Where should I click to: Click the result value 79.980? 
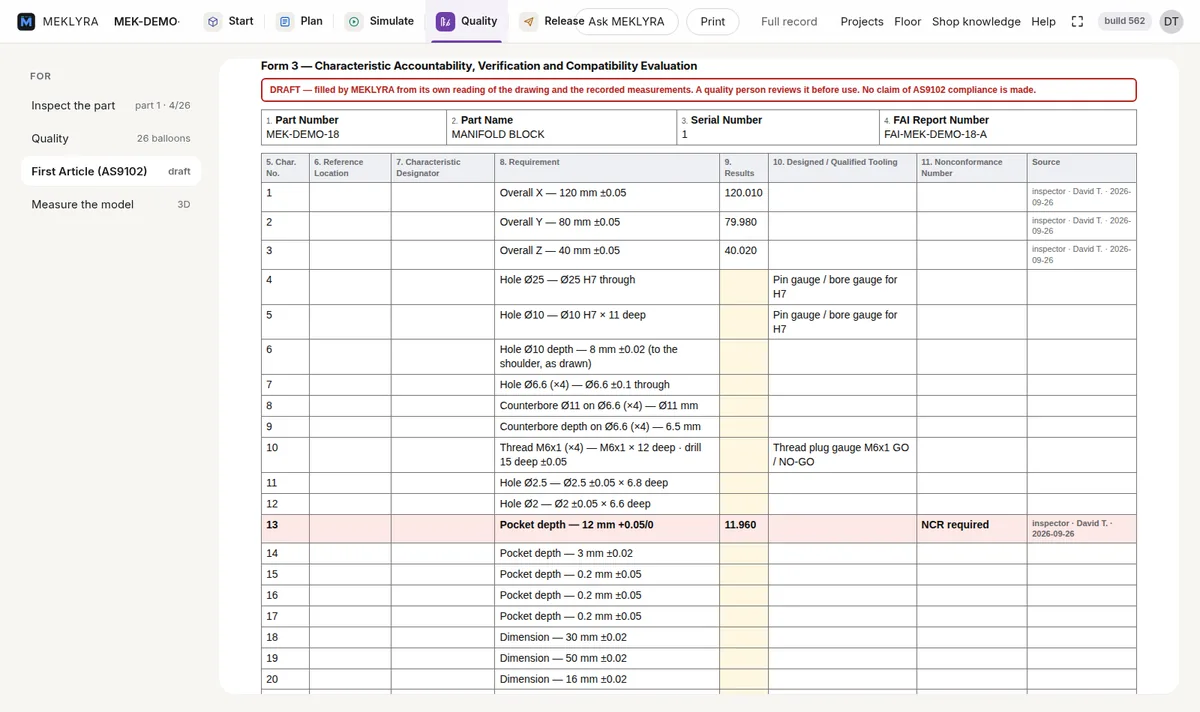click(741, 222)
